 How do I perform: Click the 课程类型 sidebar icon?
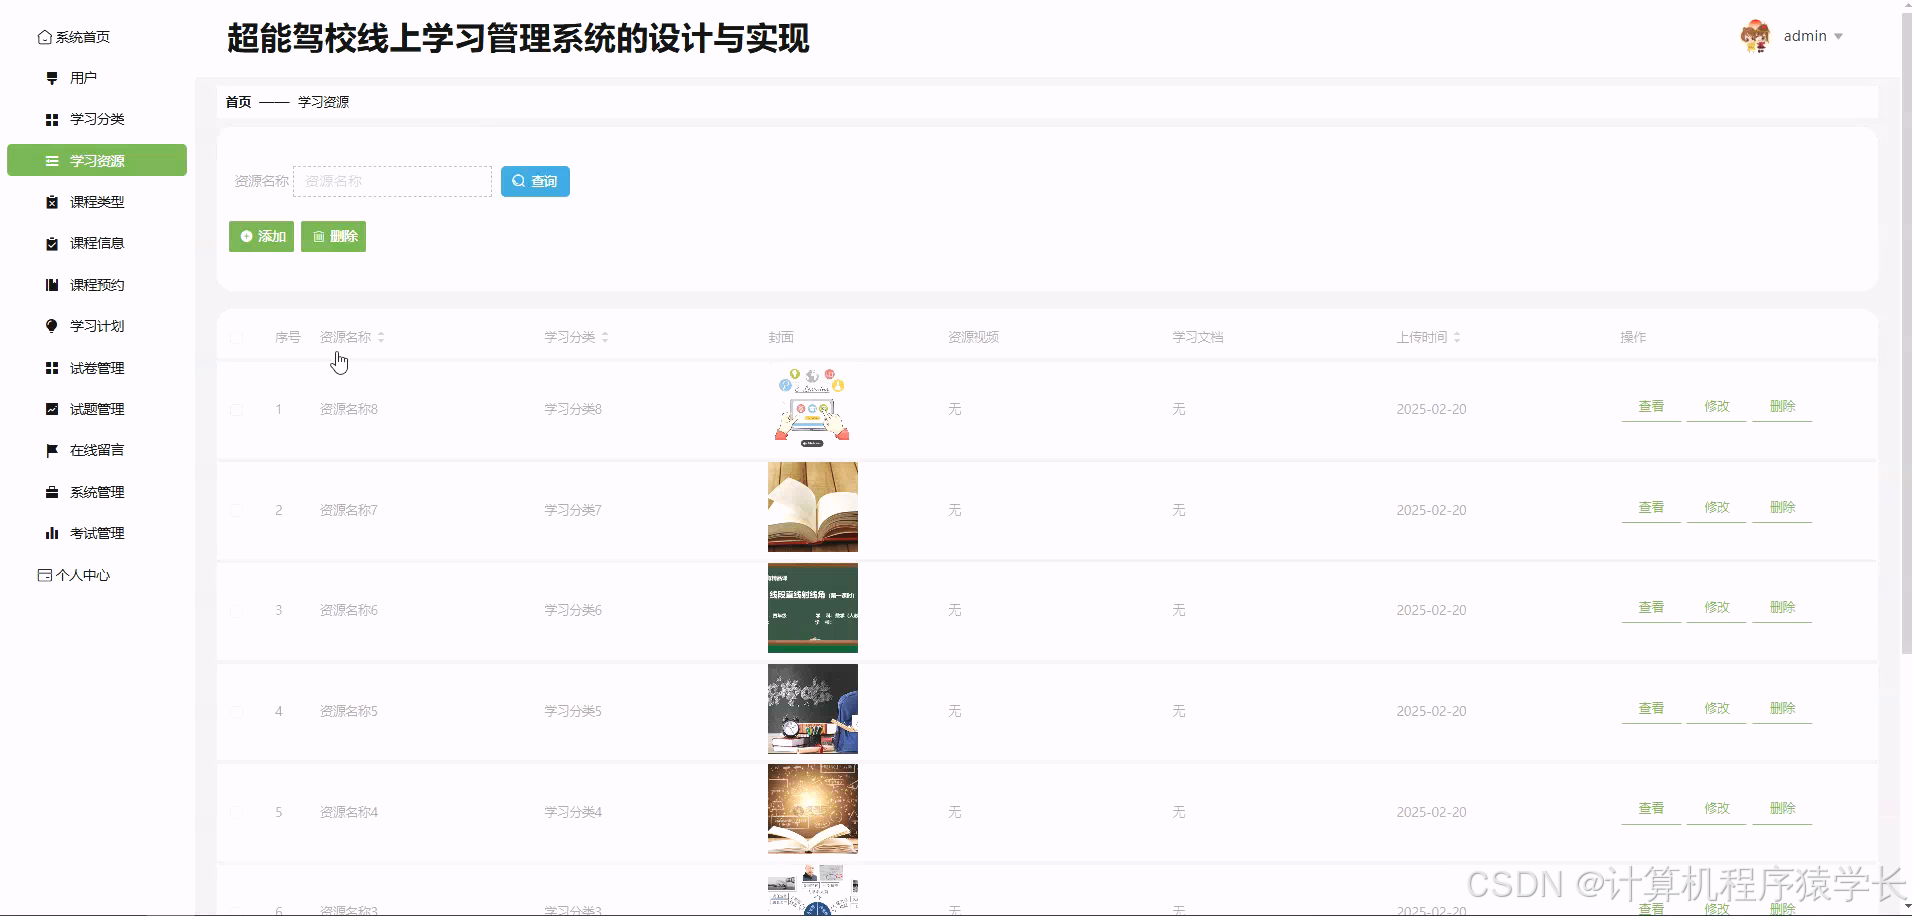coord(52,202)
